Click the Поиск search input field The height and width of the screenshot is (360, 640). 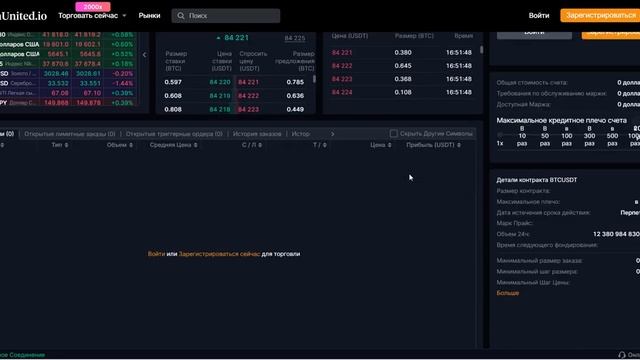pyautogui.click(x=226, y=16)
